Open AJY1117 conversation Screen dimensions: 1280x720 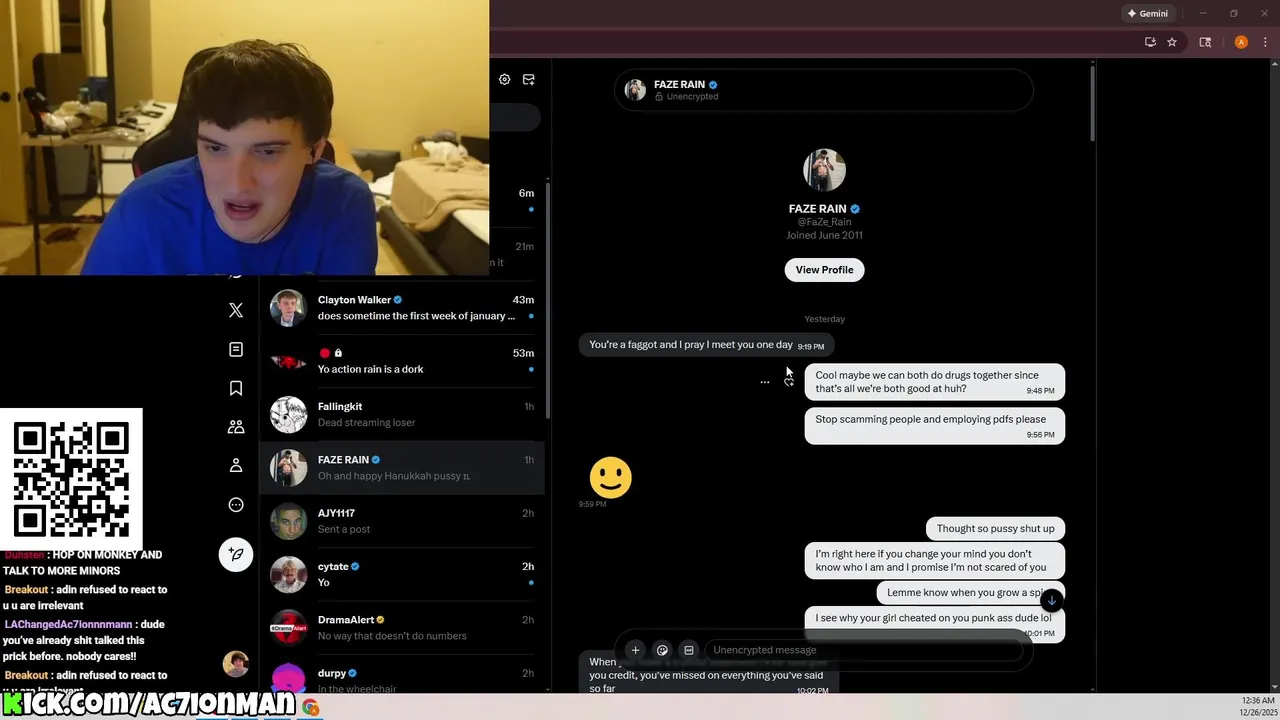[x=402, y=521]
